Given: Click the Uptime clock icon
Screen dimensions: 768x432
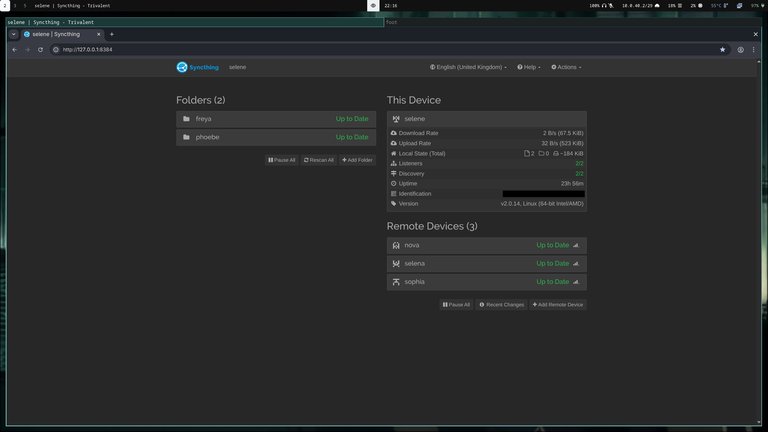Looking at the screenshot, I should 393,183.
